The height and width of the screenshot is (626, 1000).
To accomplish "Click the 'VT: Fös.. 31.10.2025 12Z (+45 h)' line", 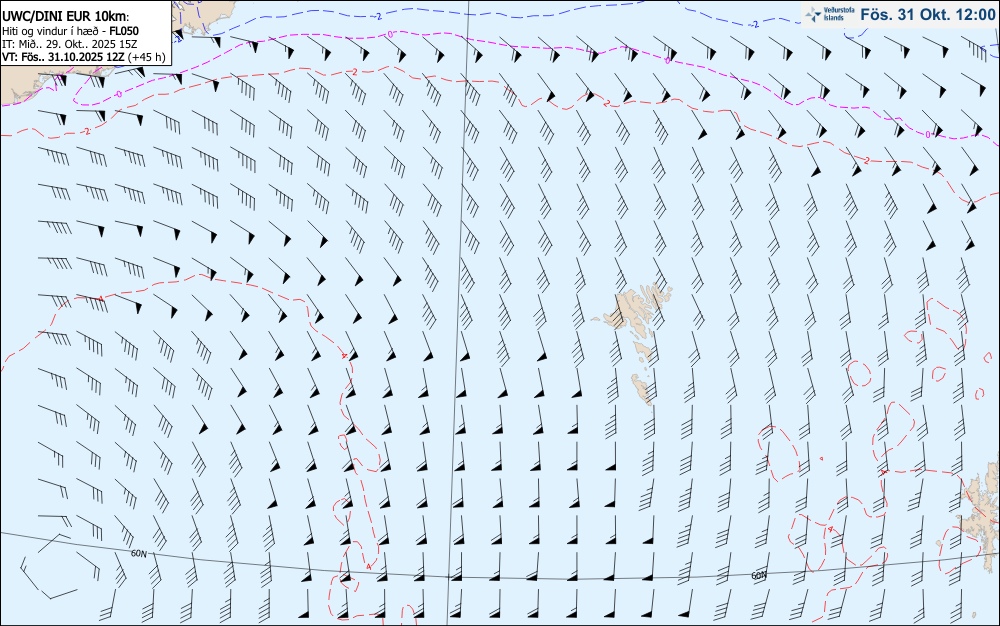I will [84, 57].
